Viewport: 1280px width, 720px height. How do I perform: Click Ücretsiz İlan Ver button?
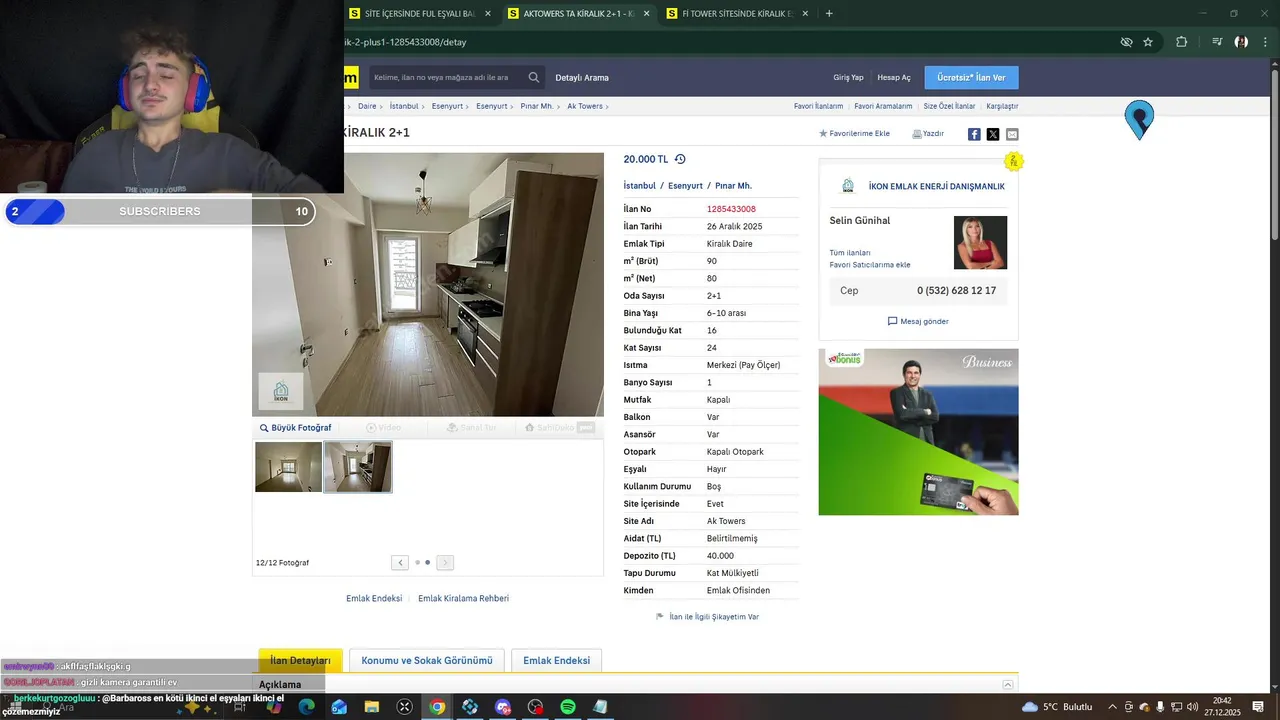tap(971, 77)
